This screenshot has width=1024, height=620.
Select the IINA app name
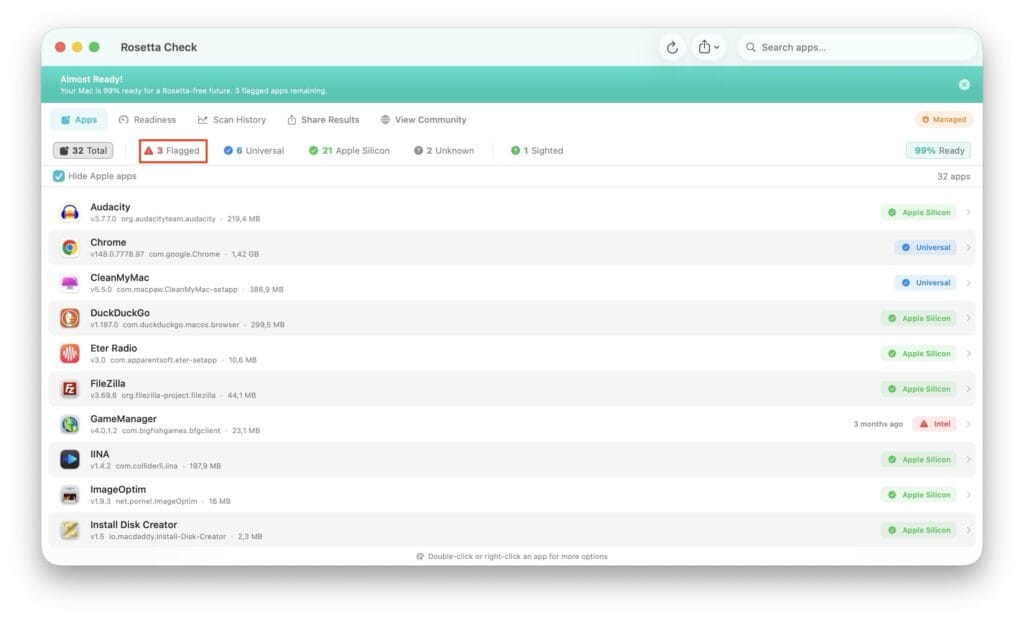click(x=100, y=454)
